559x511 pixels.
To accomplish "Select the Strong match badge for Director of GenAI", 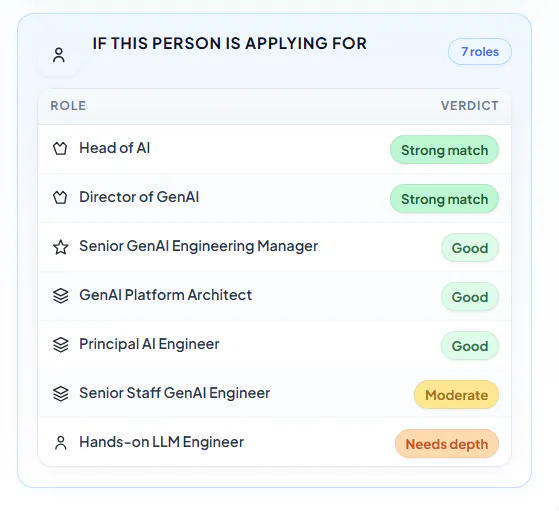I will [444, 199].
